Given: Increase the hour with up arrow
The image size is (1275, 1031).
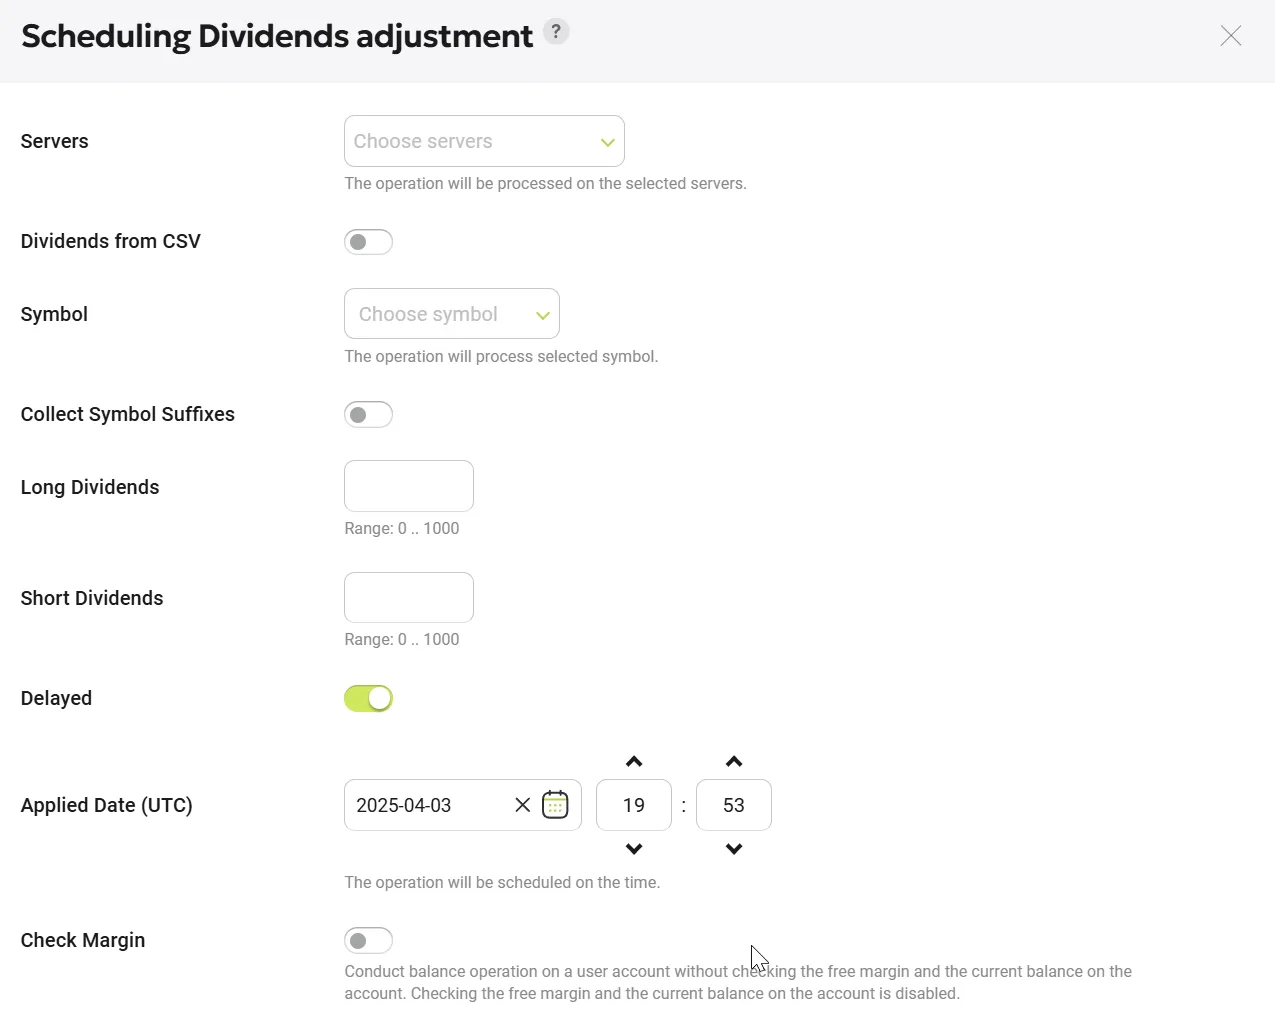Looking at the screenshot, I should coord(634,762).
